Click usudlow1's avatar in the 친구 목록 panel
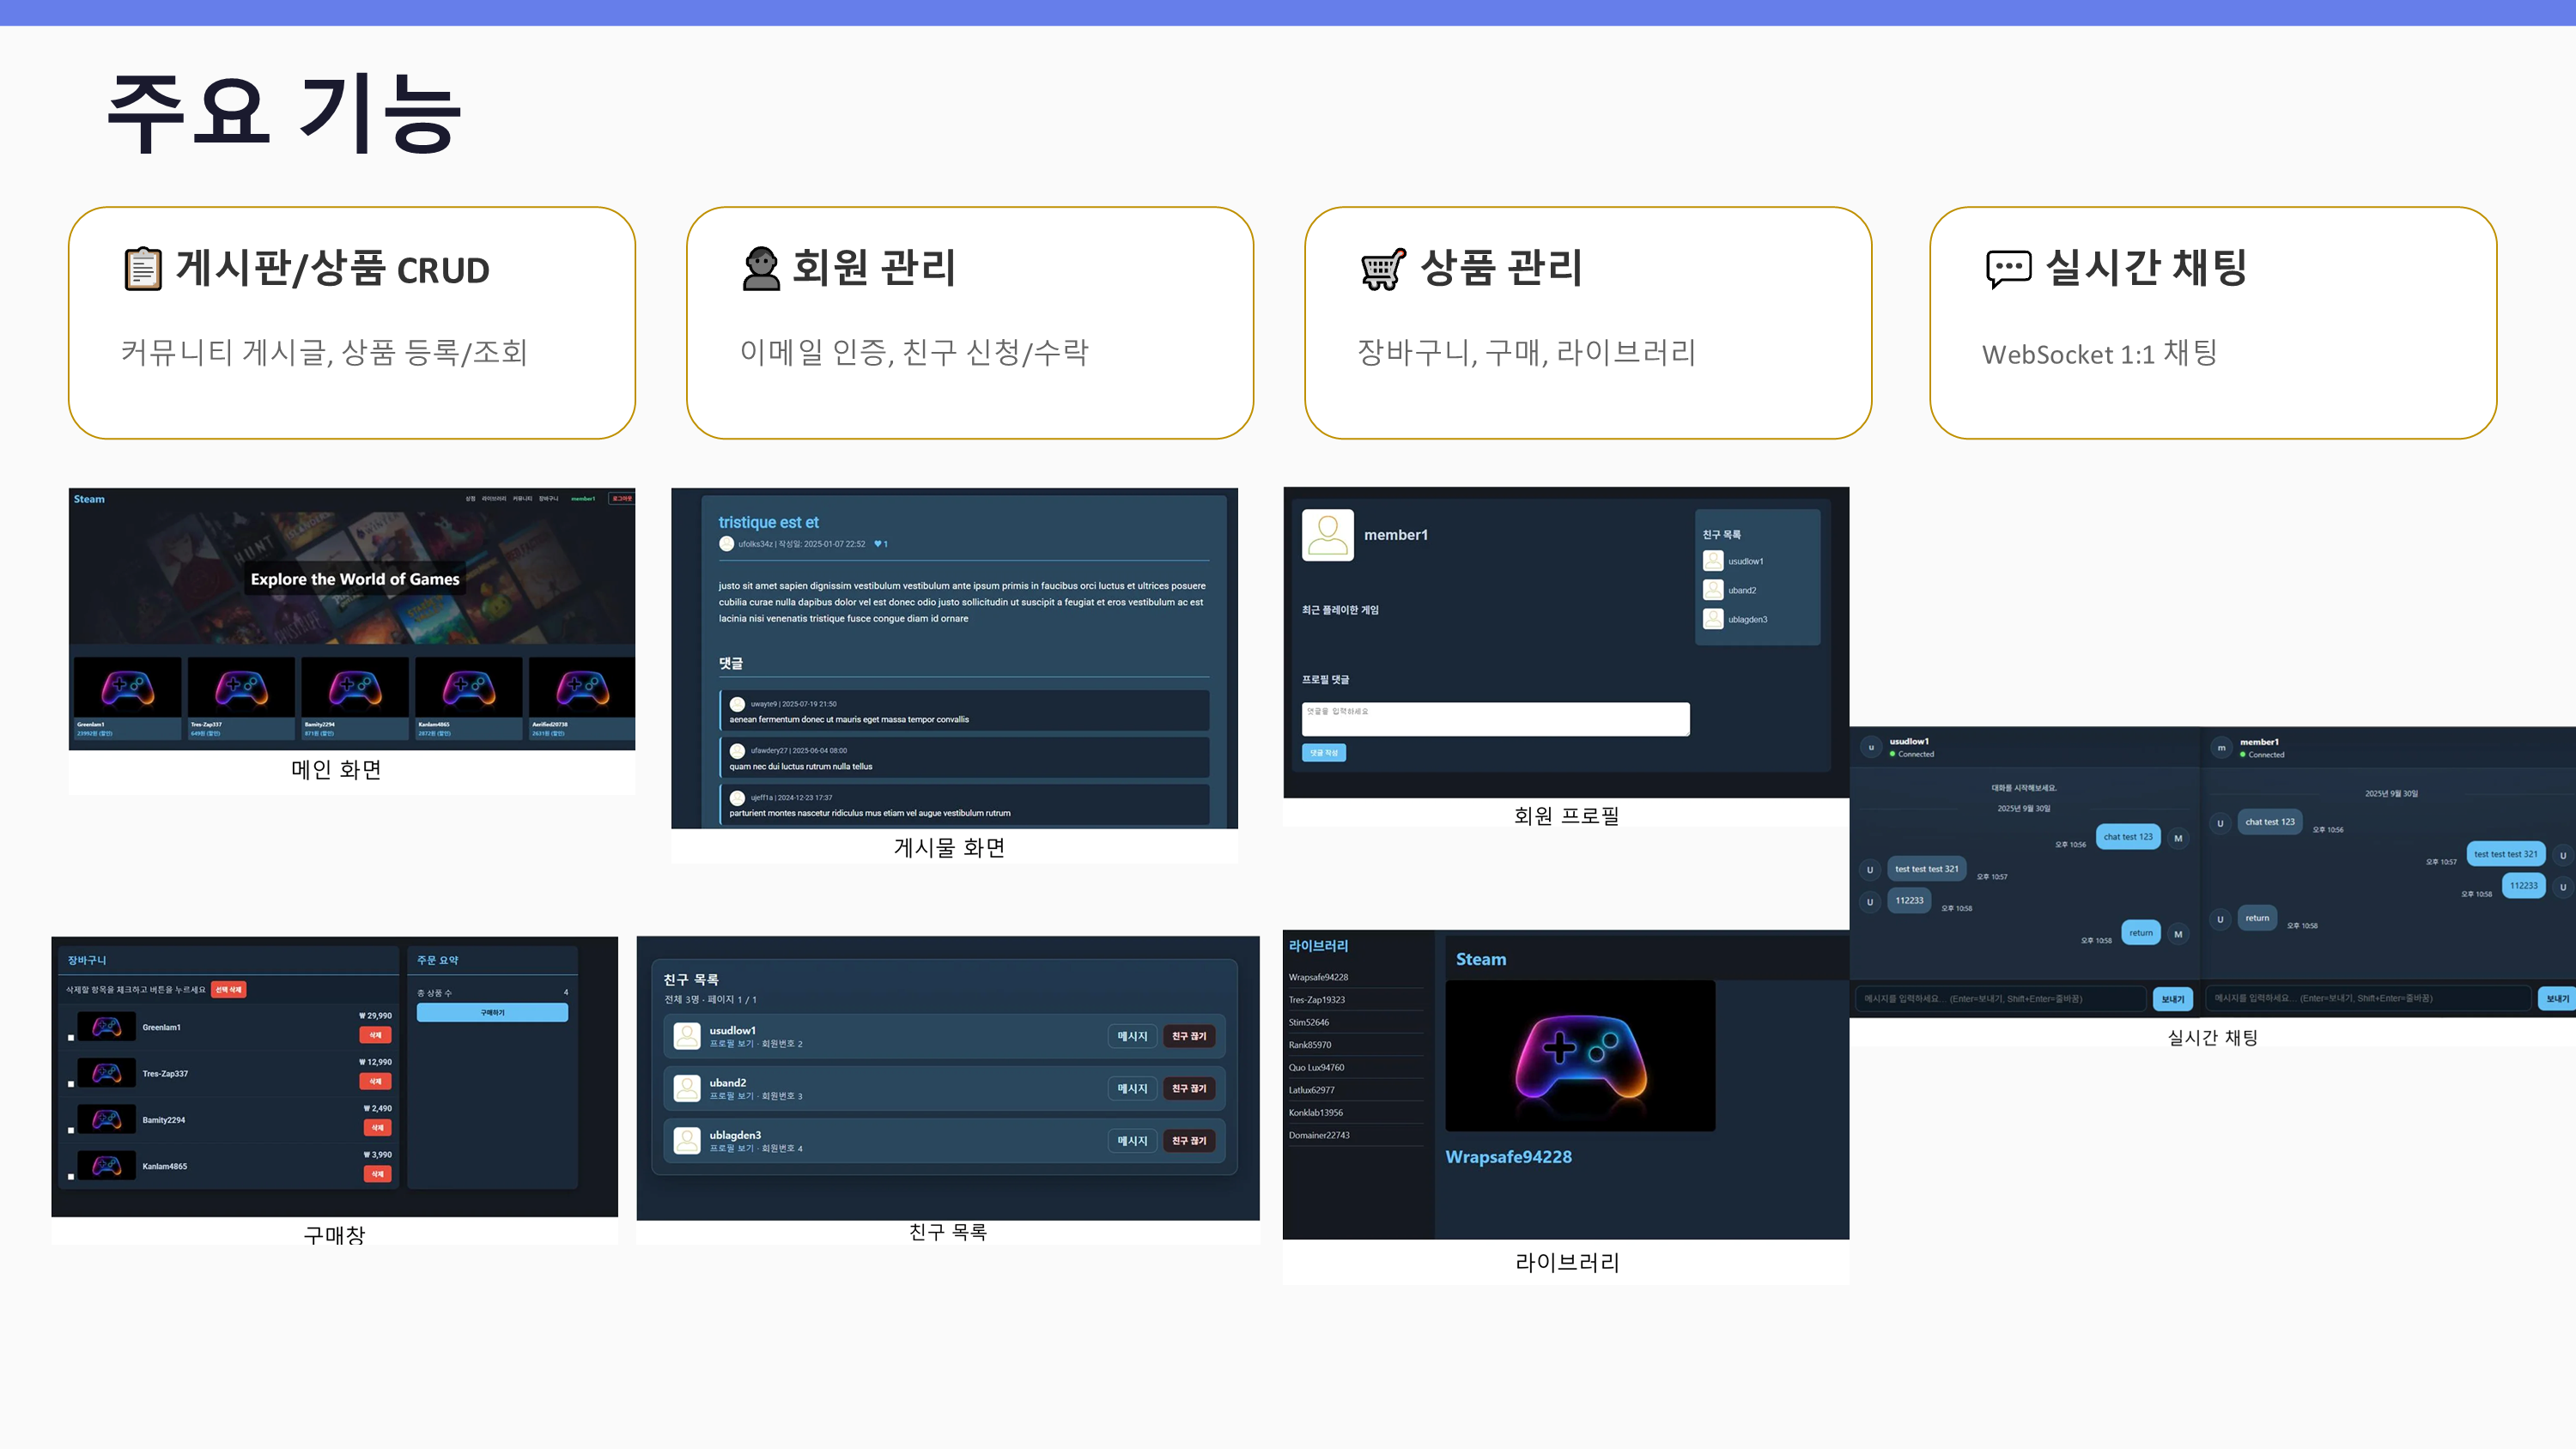This screenshot has height=1449, width=2576. pyautogui.click(x=1713, y=561)
